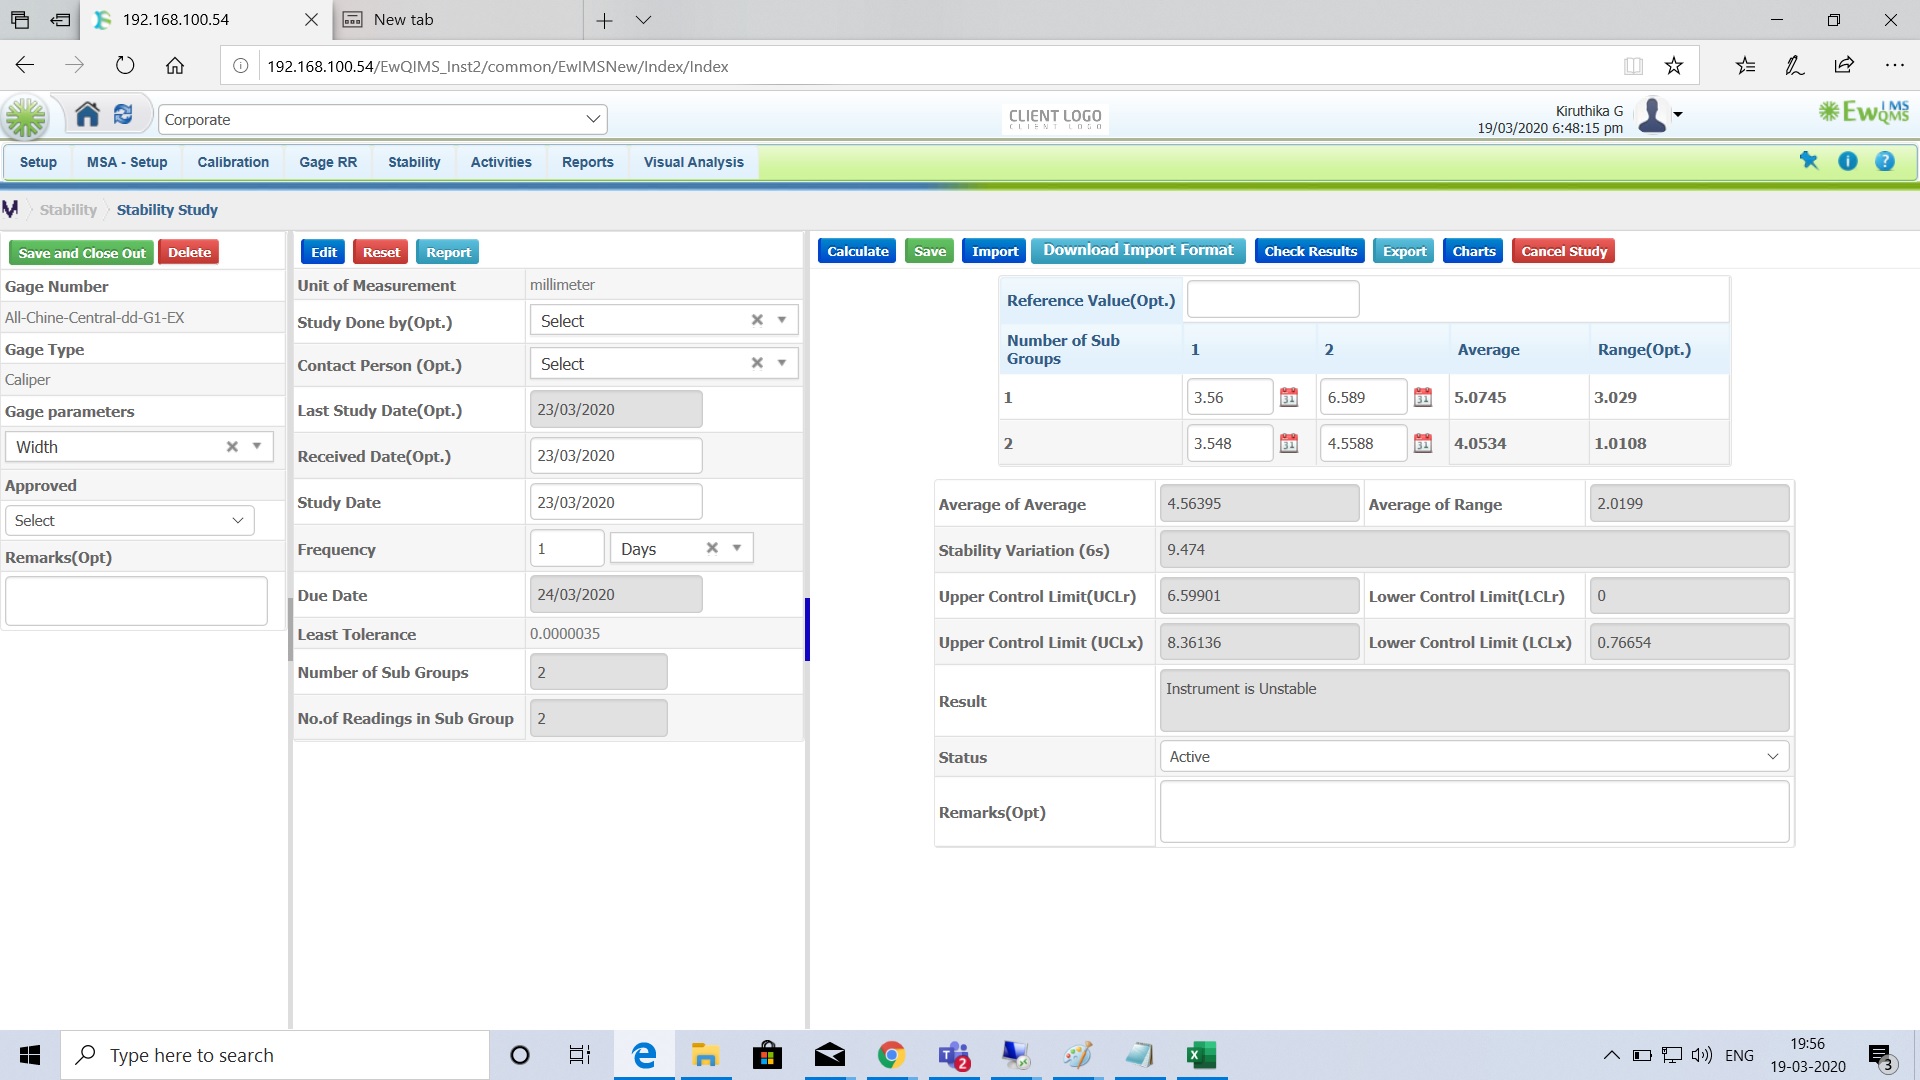
Task: Open the MSA - Setup menu
Action: coord(127,162)
